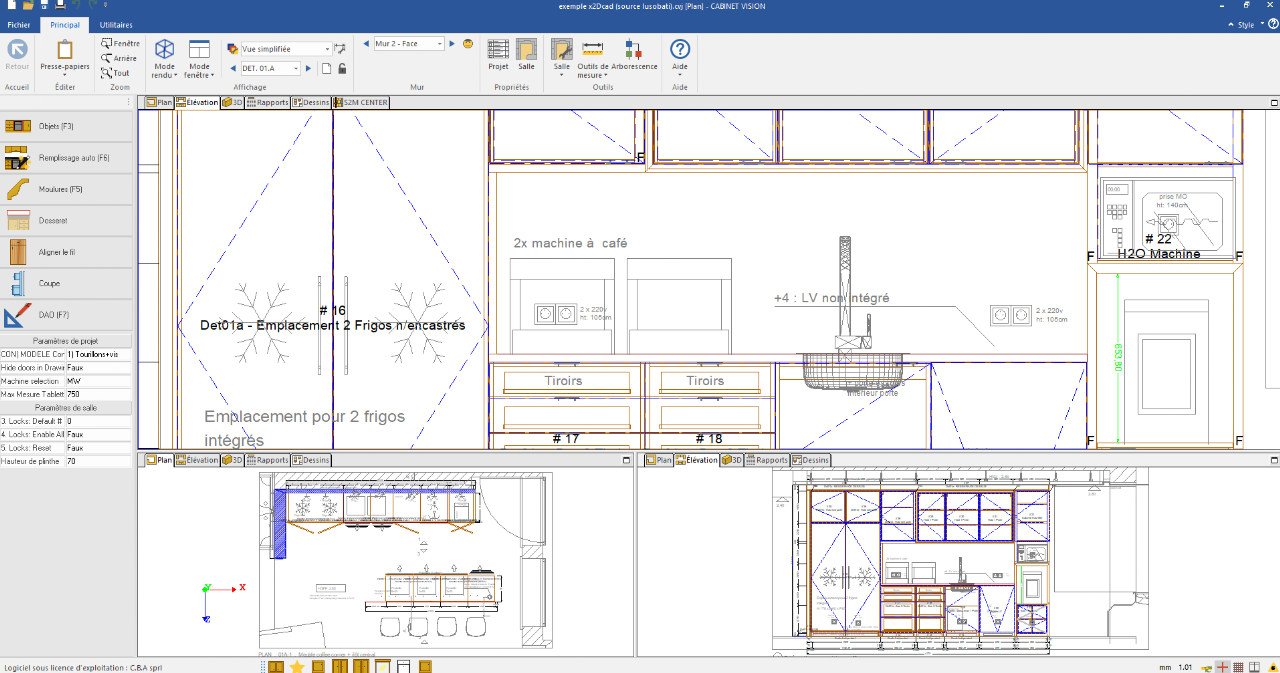Open the Vue simplifiée dropdown
The image size is (1280, 673).
click(x=326, y=48)
